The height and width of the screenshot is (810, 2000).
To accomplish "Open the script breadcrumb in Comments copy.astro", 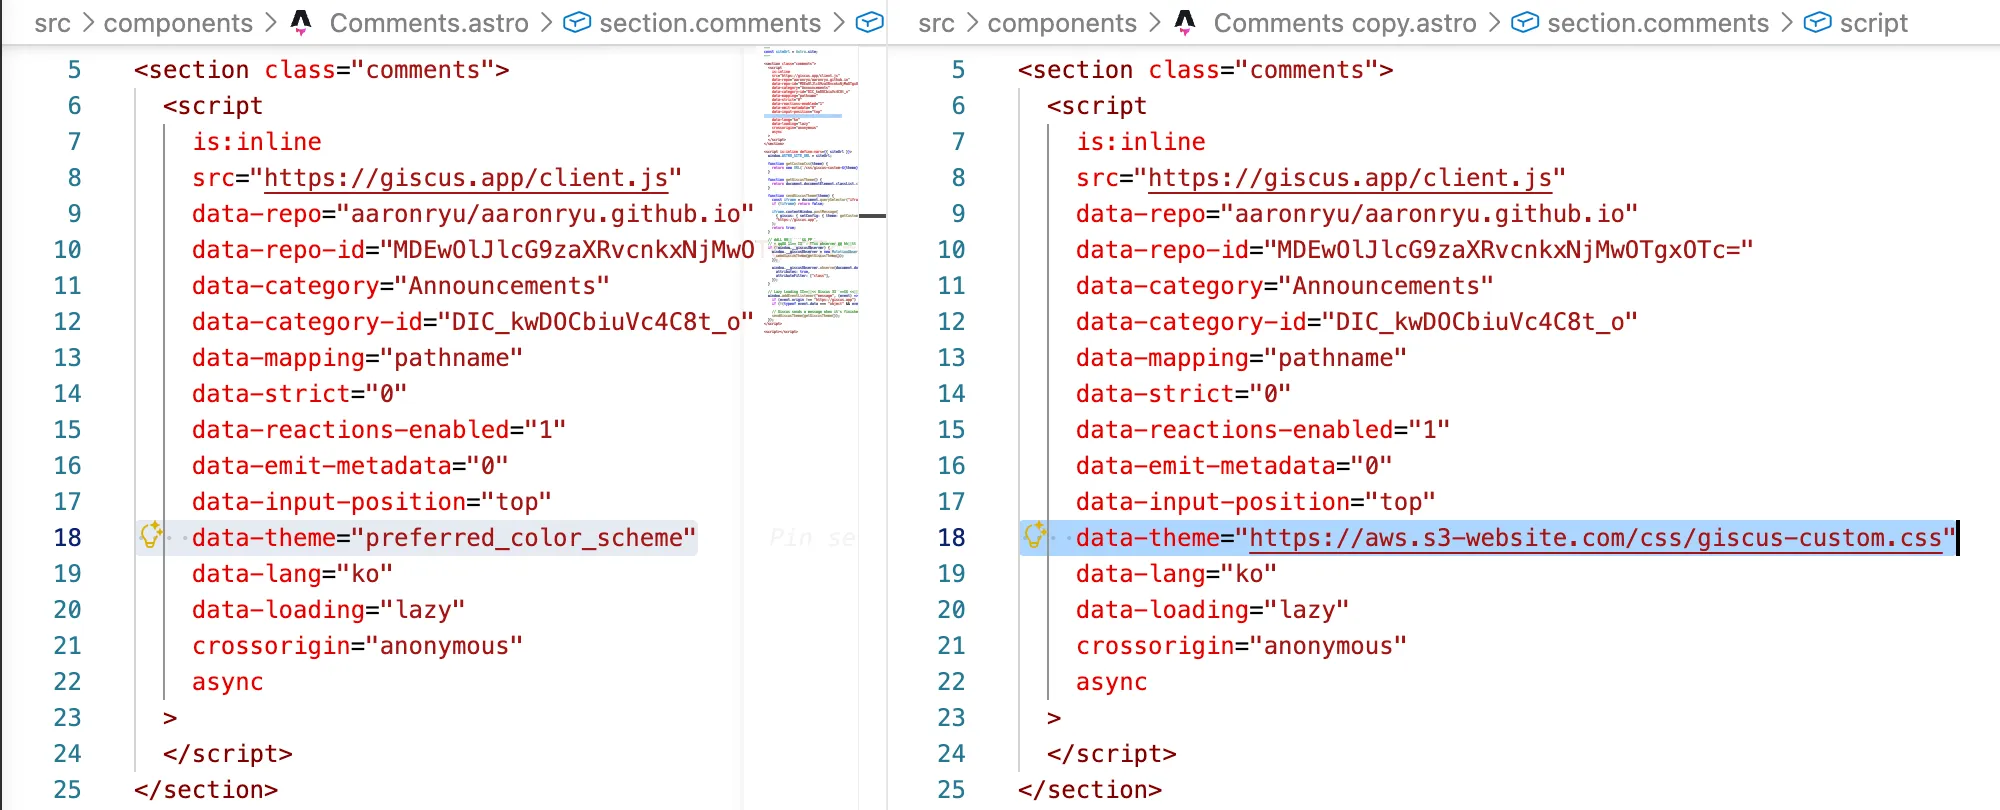I will (1874, 23).
